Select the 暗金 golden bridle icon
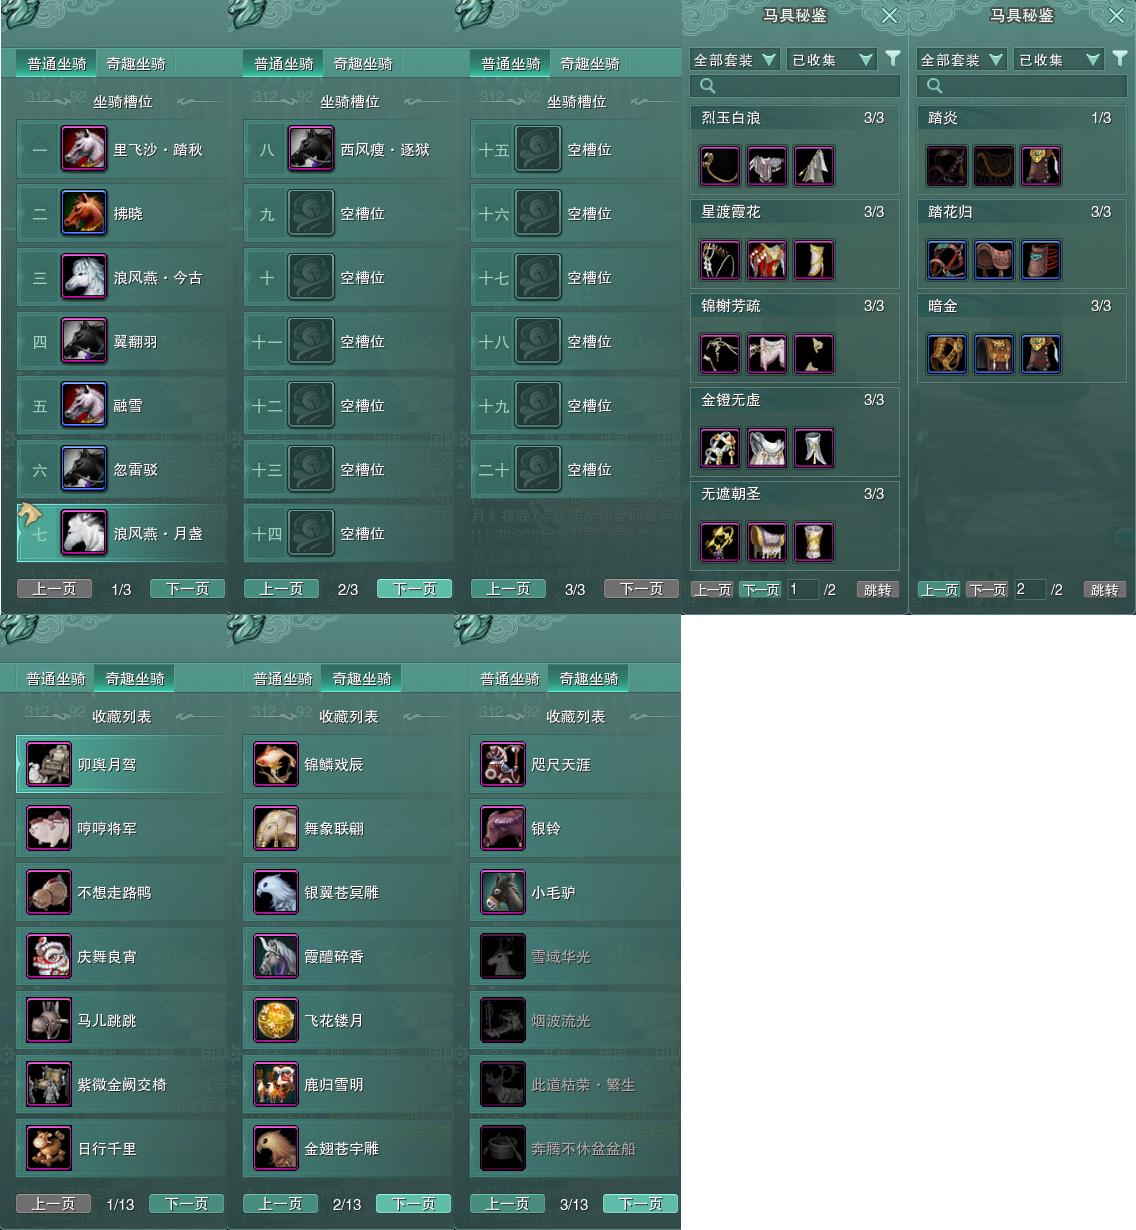Viewport: 1136px width, 1230px height. (947, 354)
